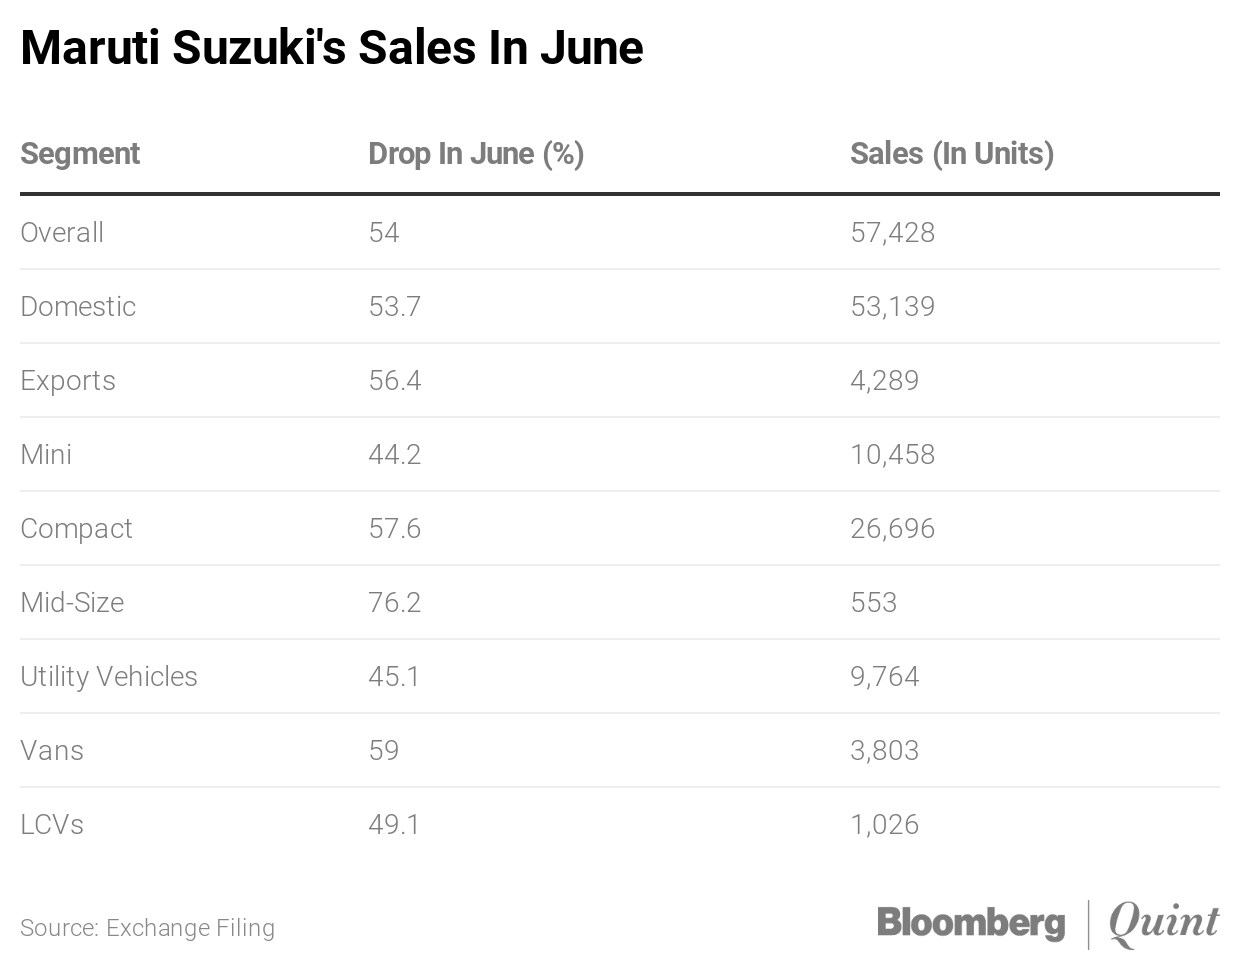Select the Source: Exchange Filing text
The height and width of the screenshot is (976, 1240).
tap(147, 928)
